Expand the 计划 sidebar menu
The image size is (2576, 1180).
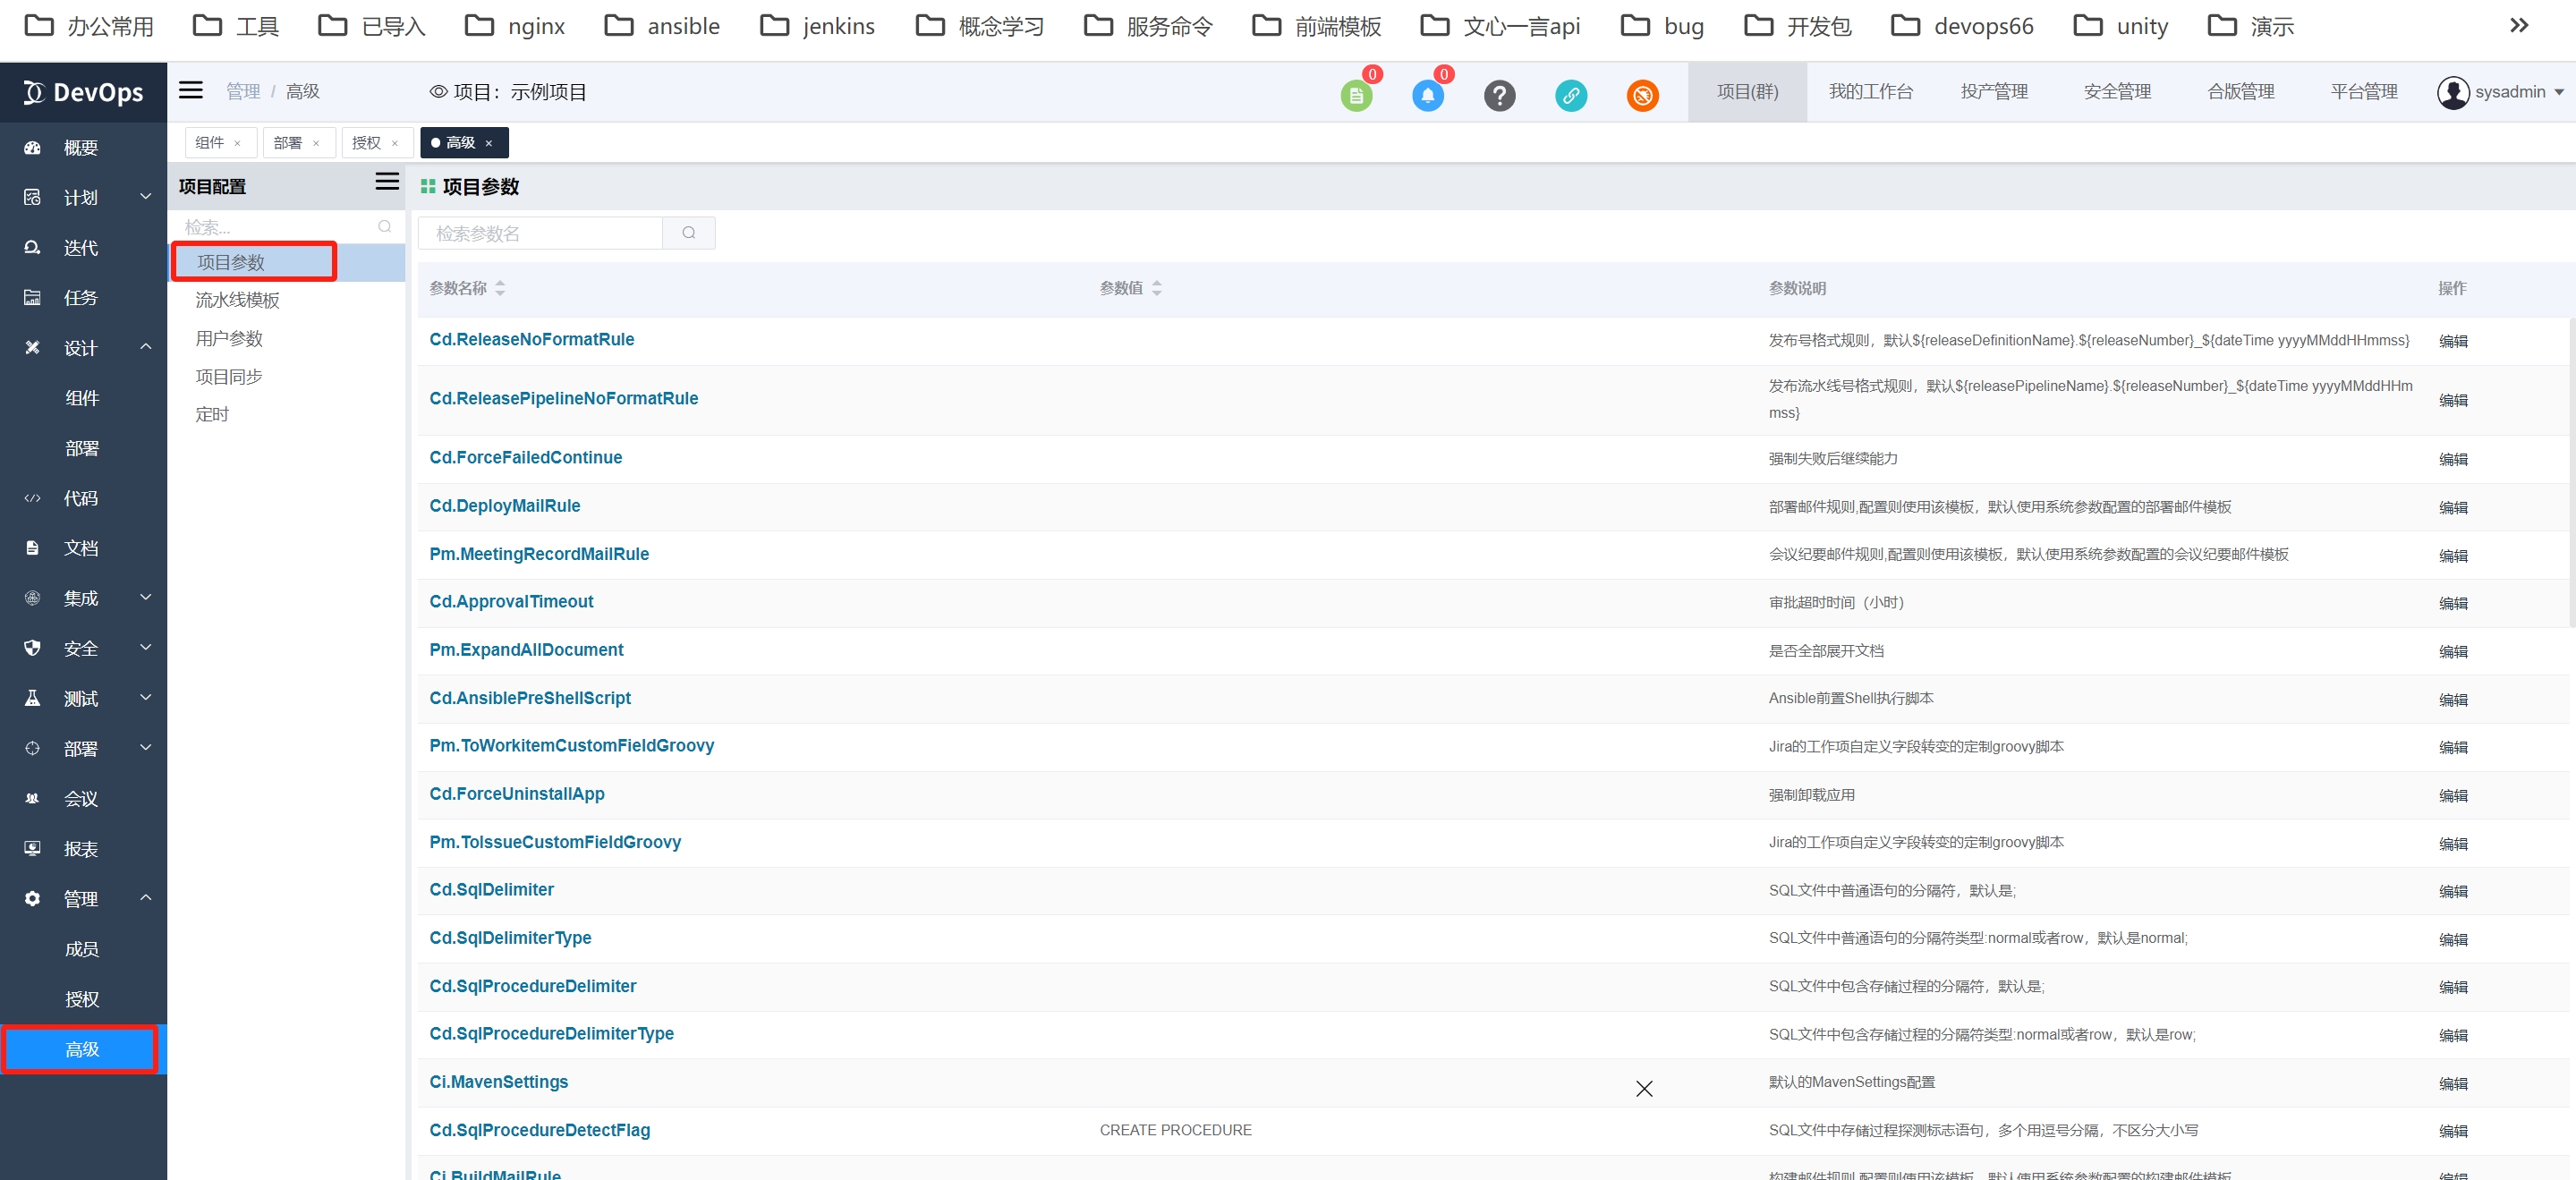click(83, 197)
